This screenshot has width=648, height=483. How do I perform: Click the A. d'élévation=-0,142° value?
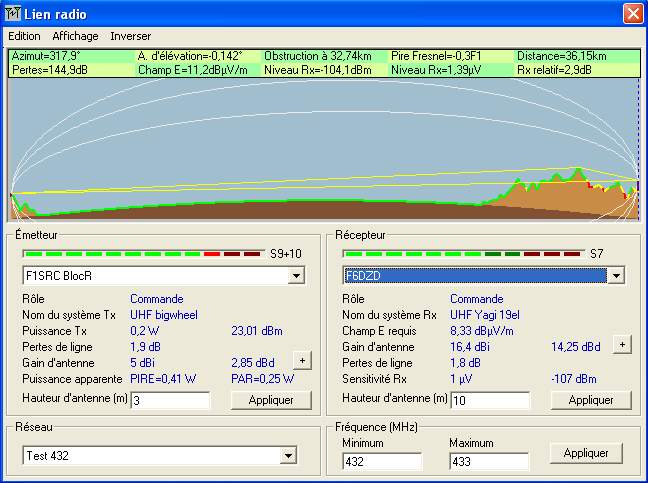click(190, 56)
